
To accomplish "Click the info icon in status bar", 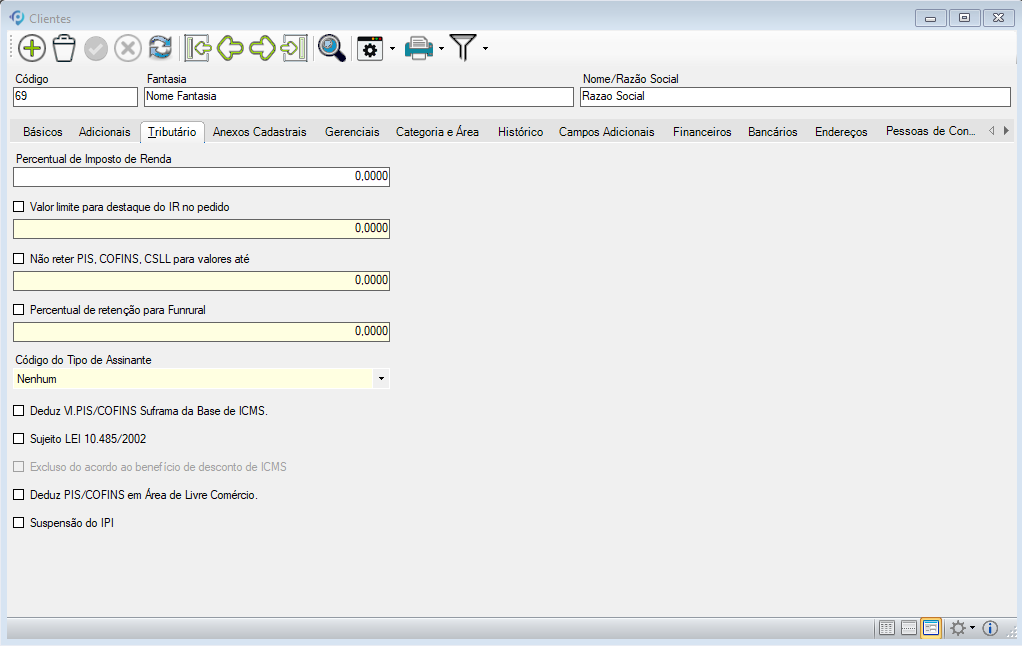I will pyautogui.click(x=990, y=628).
